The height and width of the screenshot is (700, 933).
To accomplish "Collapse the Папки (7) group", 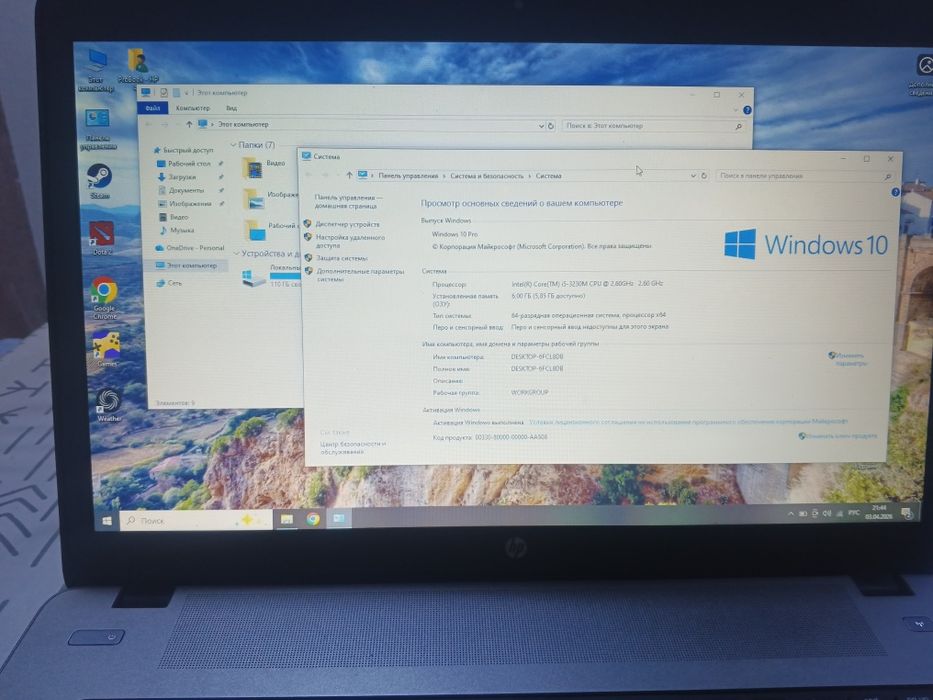I will coord(233,145).
